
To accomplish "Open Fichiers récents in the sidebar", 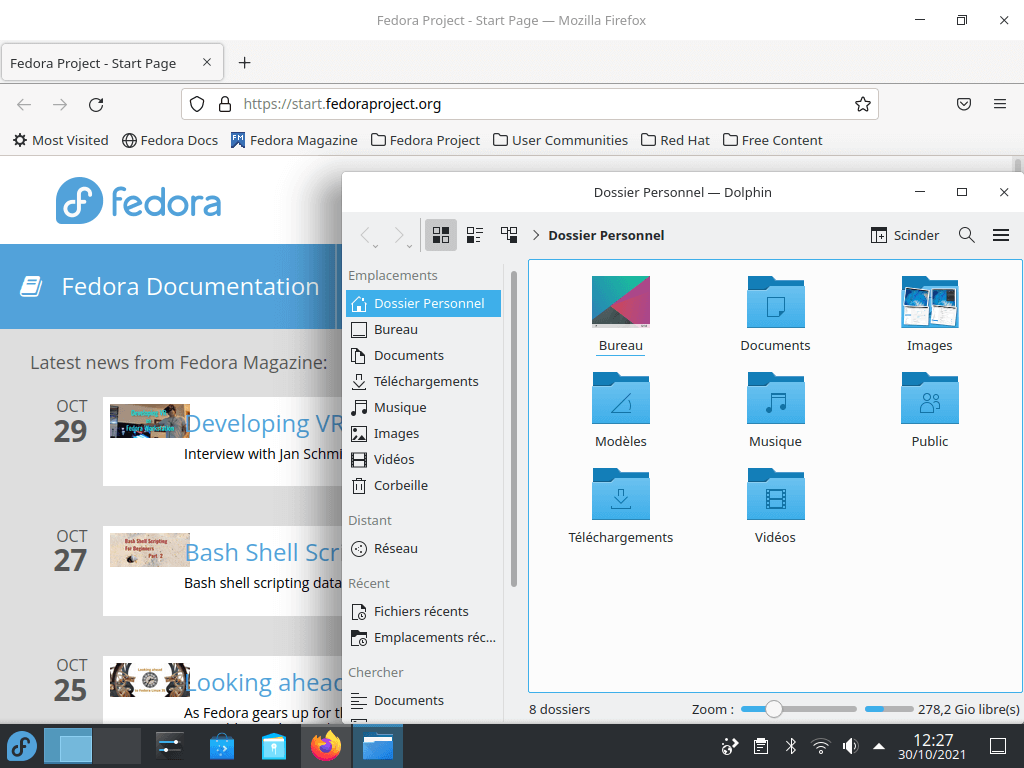I will (423, 612).
